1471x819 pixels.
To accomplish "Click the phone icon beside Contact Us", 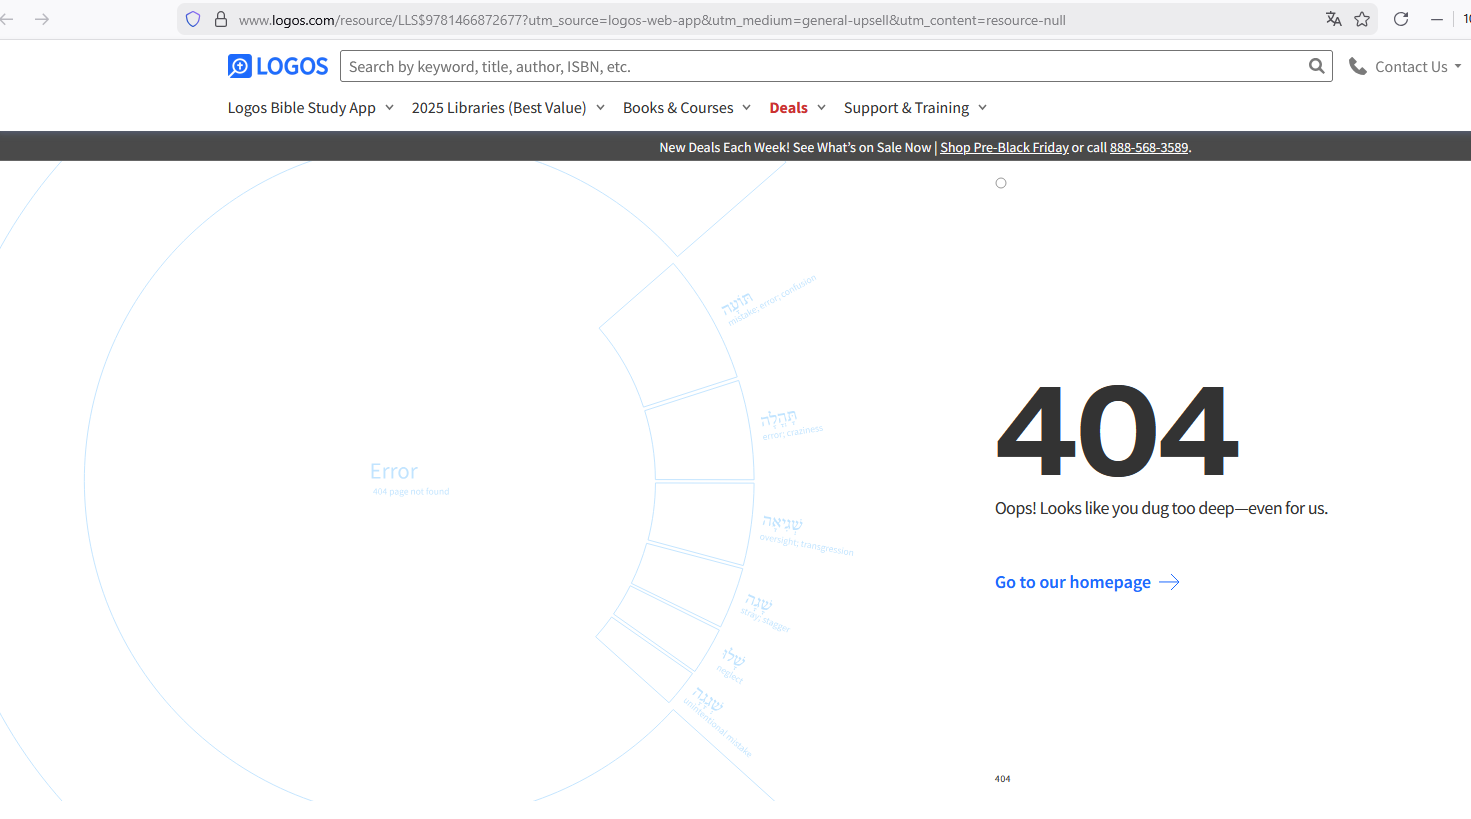I will pos(1357,65).
